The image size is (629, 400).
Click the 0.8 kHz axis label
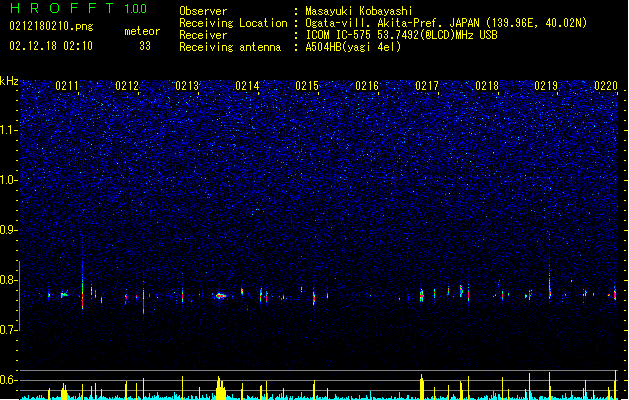tap(9, 280)
